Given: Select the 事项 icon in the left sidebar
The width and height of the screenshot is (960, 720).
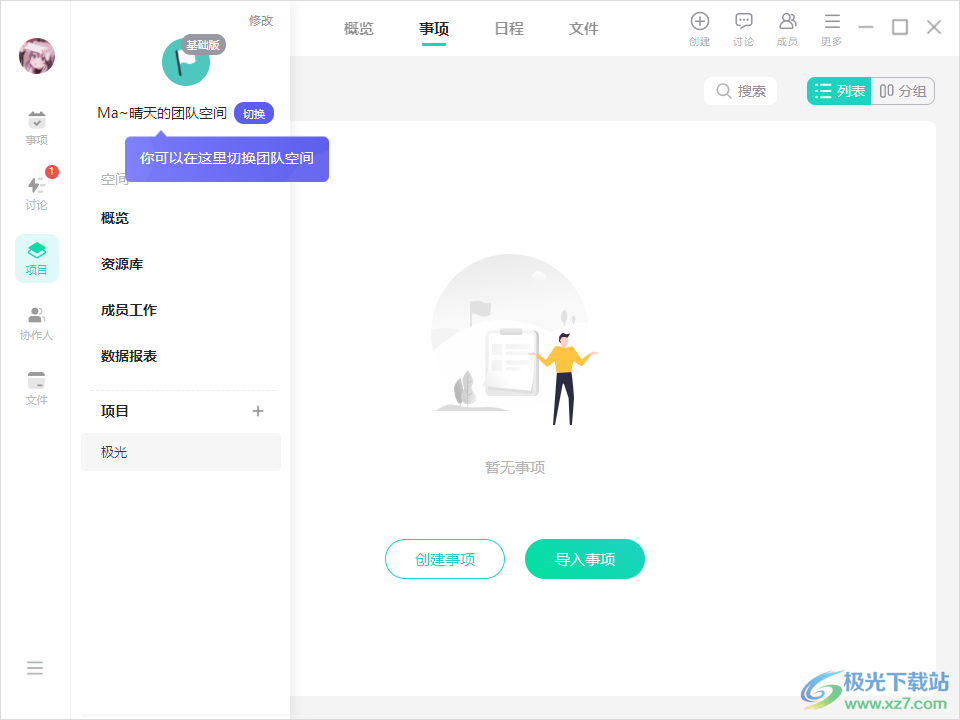Looking at the screenshot, I should click(x=36, y=127).
